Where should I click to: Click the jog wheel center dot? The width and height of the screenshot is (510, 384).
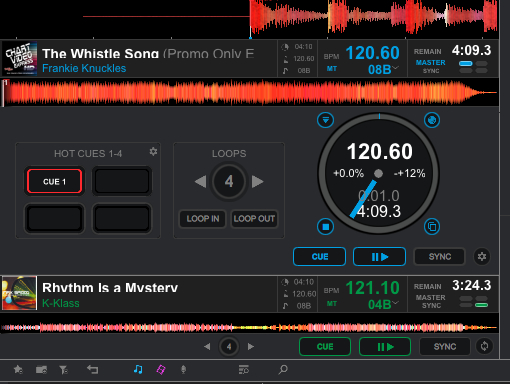point(378,173)
